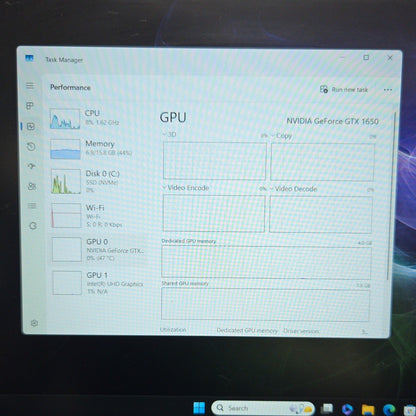Open the hamburger navigation menu
Viewport: 416px width, 416px height.
30,86
